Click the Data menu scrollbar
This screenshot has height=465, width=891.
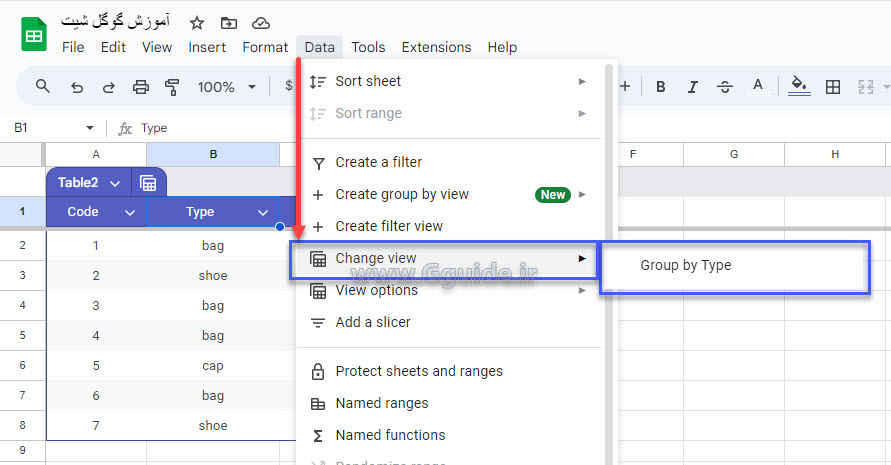[x=609, y=264]
